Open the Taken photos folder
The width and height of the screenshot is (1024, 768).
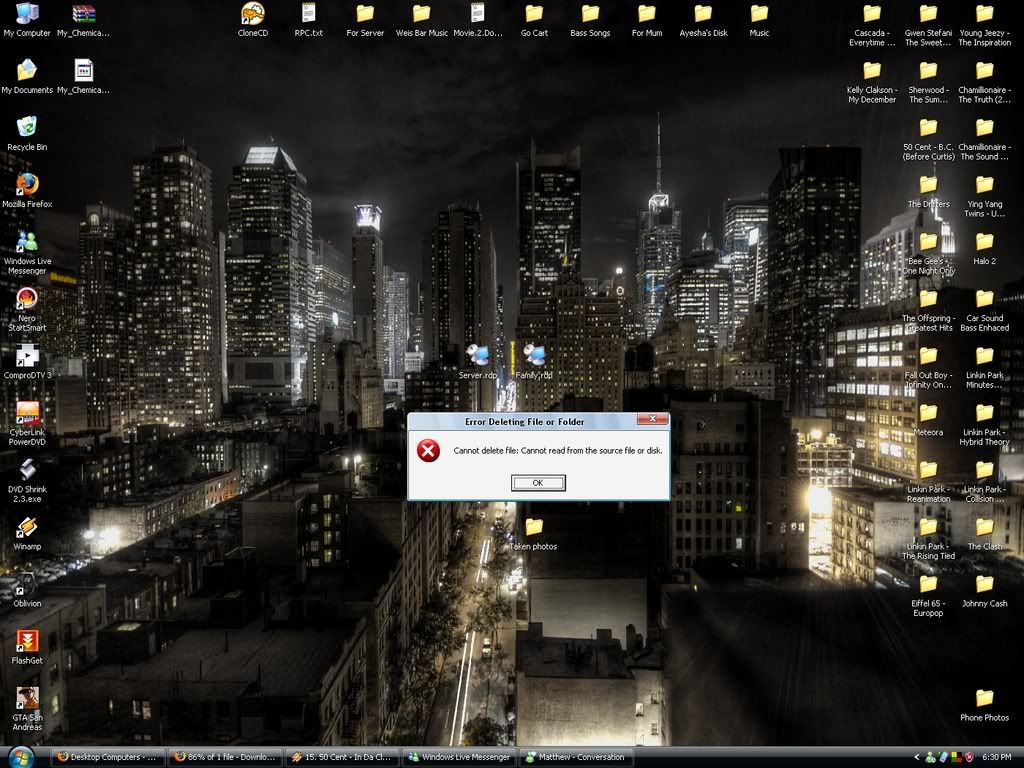(x=534, y=527)
